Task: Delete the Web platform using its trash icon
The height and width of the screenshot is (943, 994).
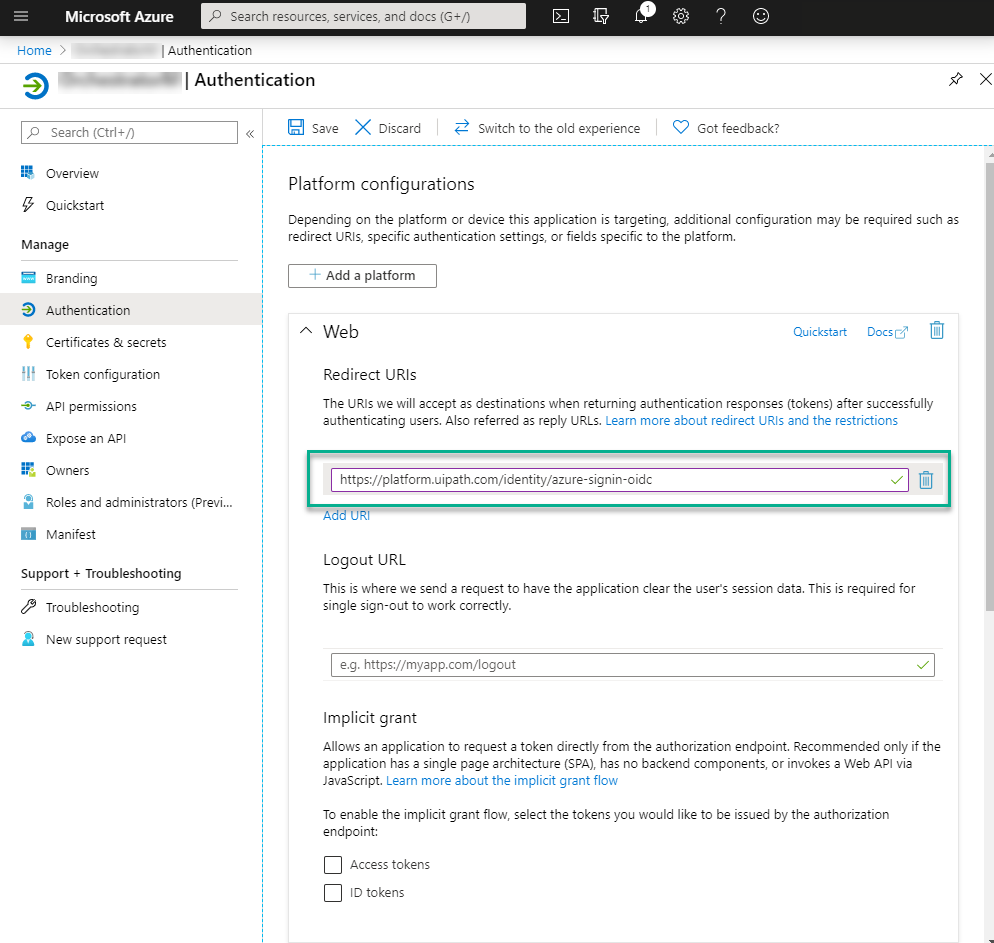Action: point(937,330)
